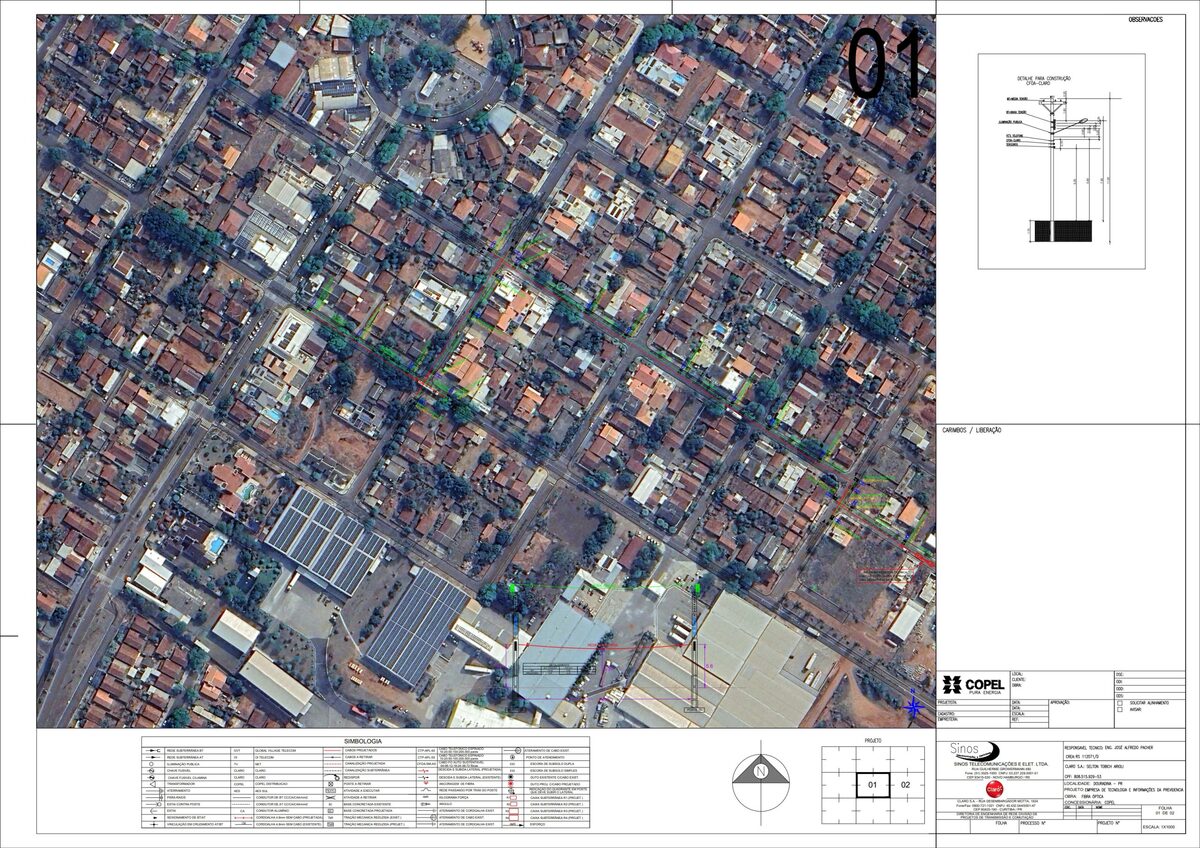Click the Responsável Técnico line

(1109, 747)
